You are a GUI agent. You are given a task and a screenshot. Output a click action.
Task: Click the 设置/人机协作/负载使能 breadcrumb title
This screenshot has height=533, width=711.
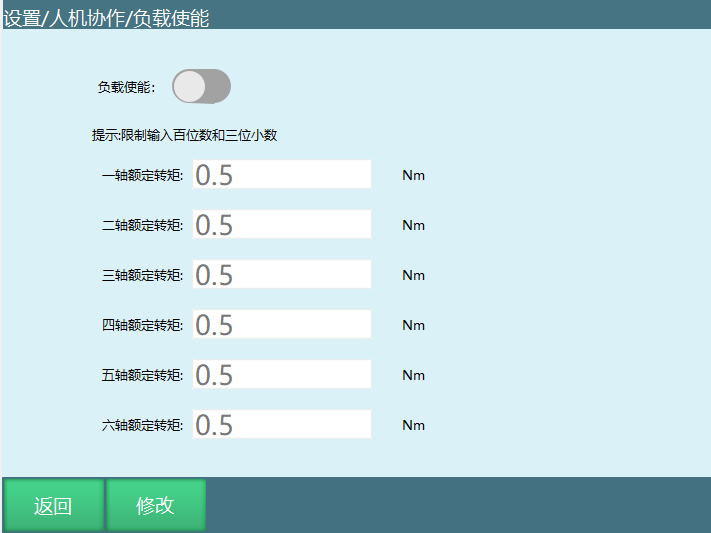(x=106, y=17)
